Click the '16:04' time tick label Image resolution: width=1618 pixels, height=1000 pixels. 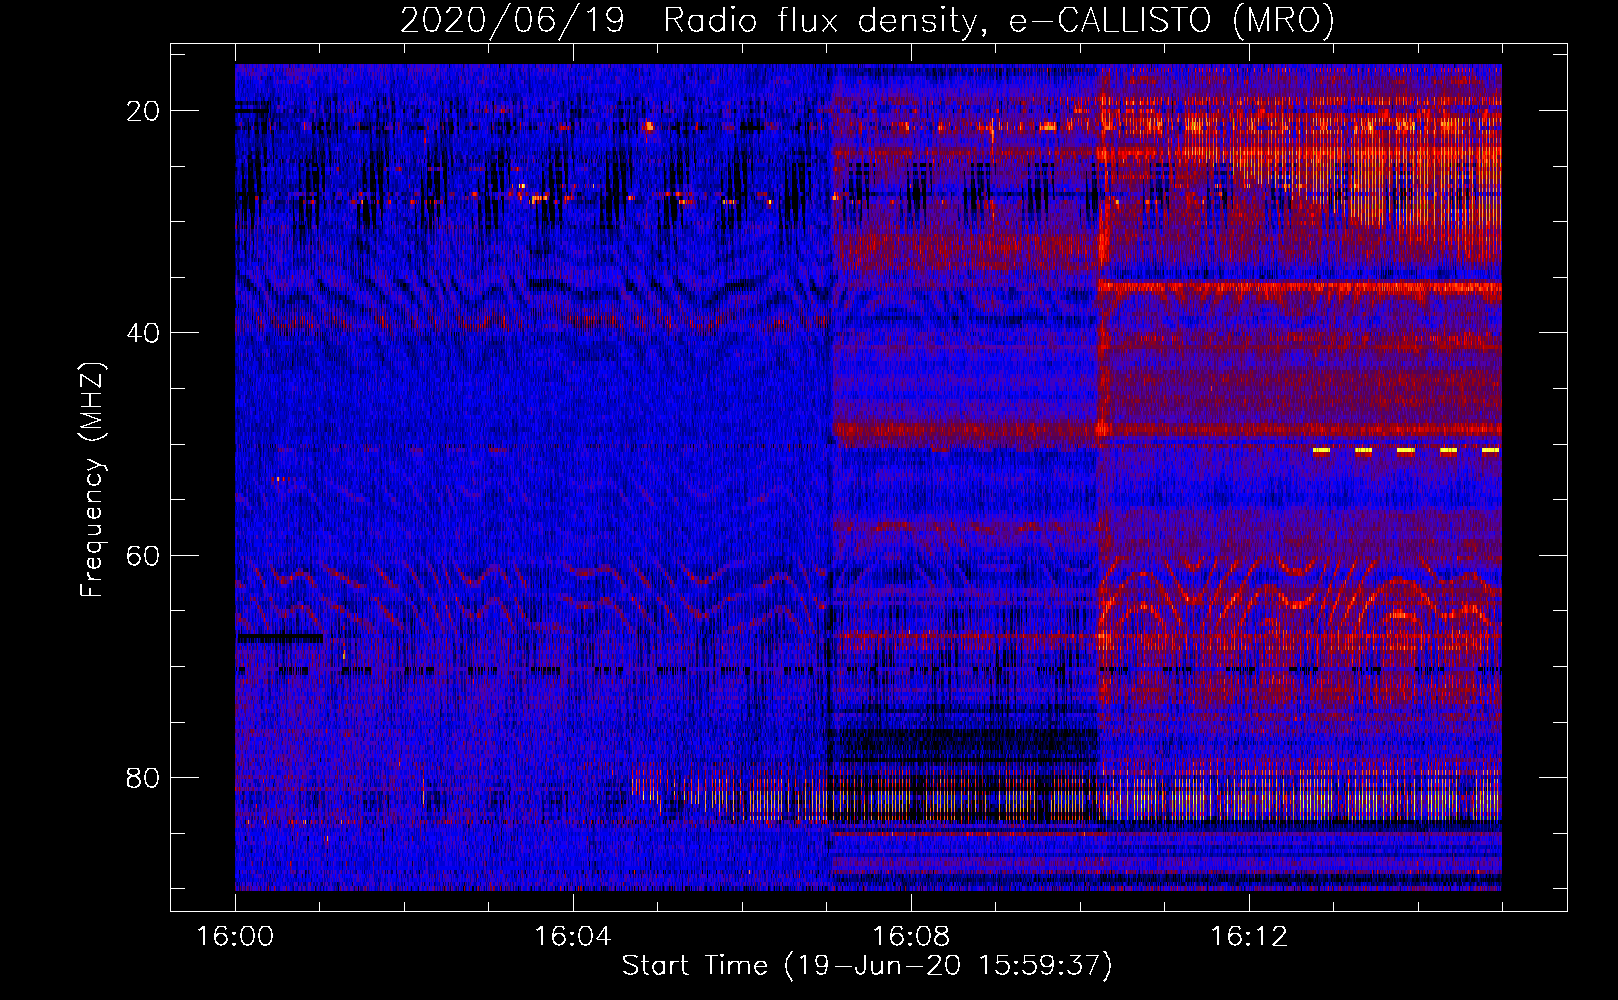[572, 937]
